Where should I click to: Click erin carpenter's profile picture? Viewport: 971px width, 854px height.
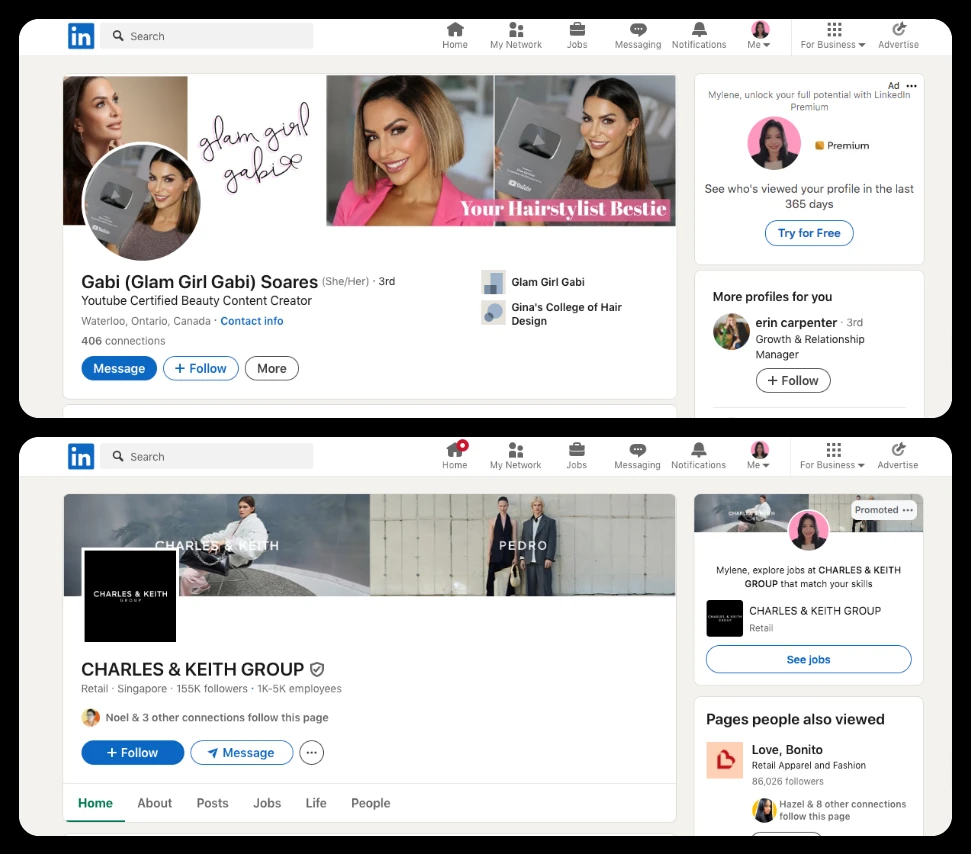tap(731, 332)
